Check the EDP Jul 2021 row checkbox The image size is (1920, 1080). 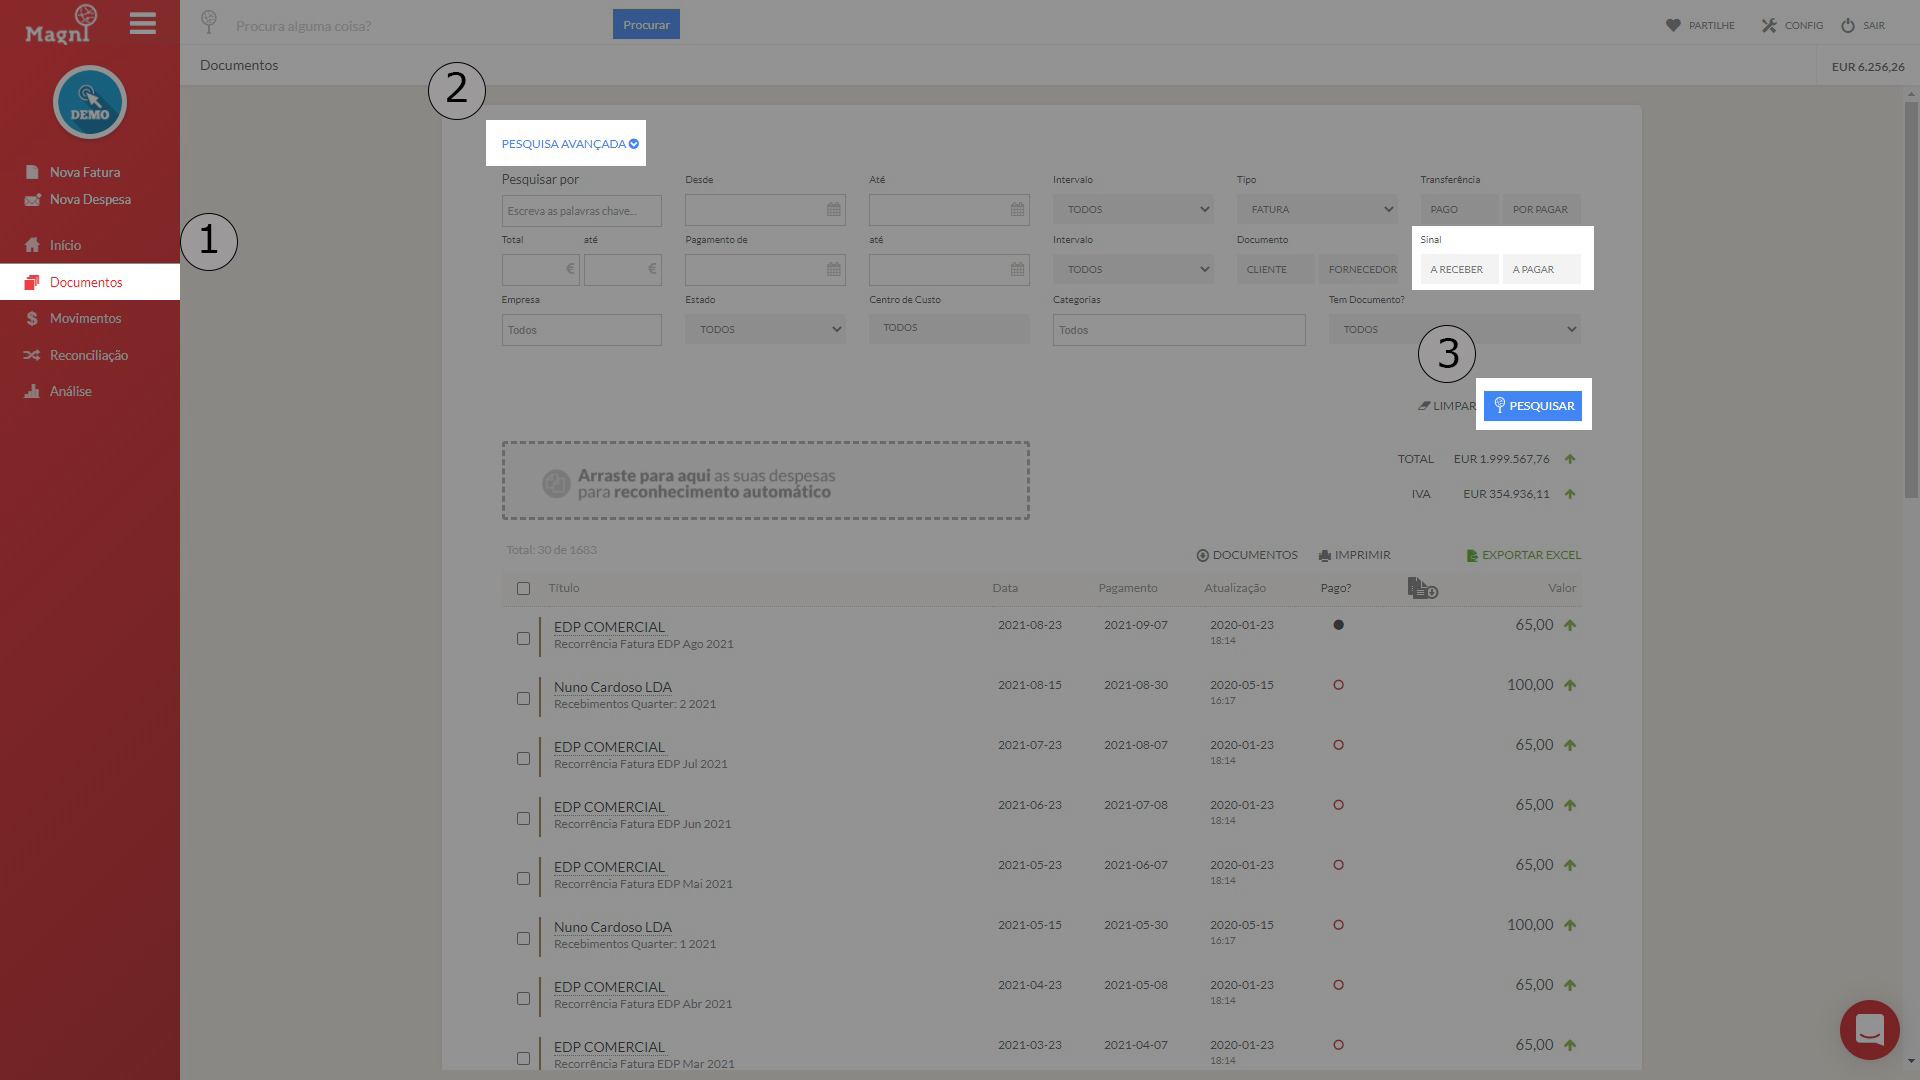[523, 759]
